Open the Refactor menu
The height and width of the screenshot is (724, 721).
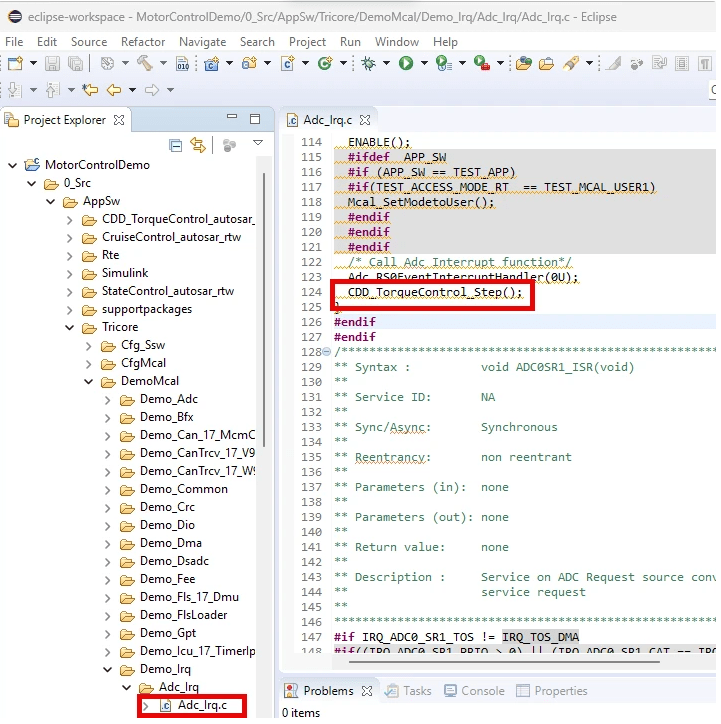(143, 42)
